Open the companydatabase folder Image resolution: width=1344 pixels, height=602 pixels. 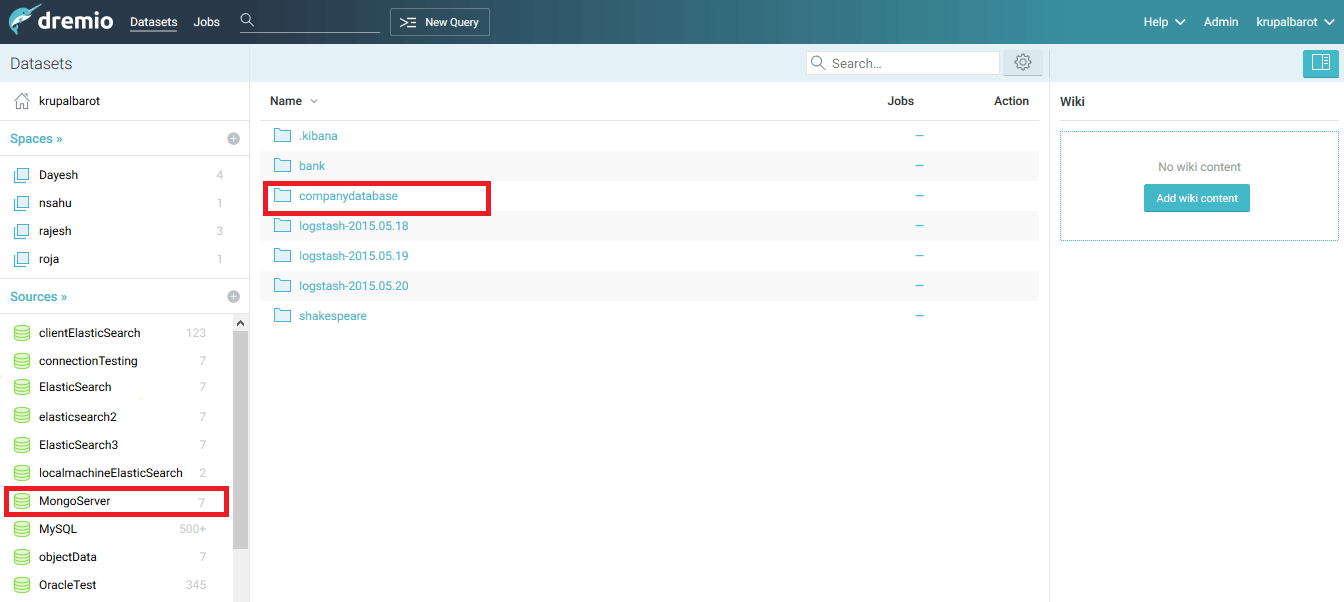[348, 196]
